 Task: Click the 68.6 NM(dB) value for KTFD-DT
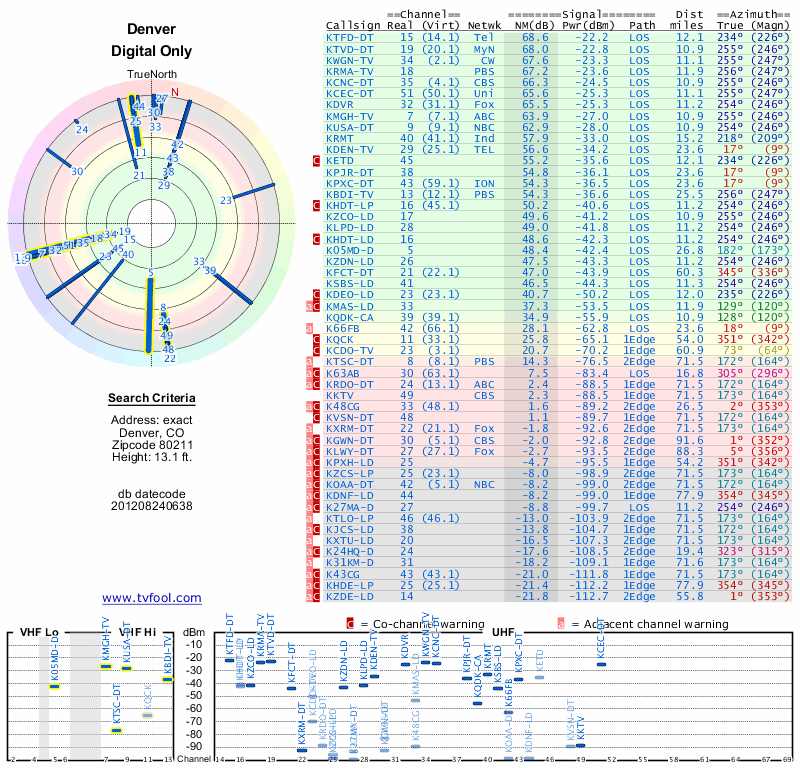(x=535, y=38)
